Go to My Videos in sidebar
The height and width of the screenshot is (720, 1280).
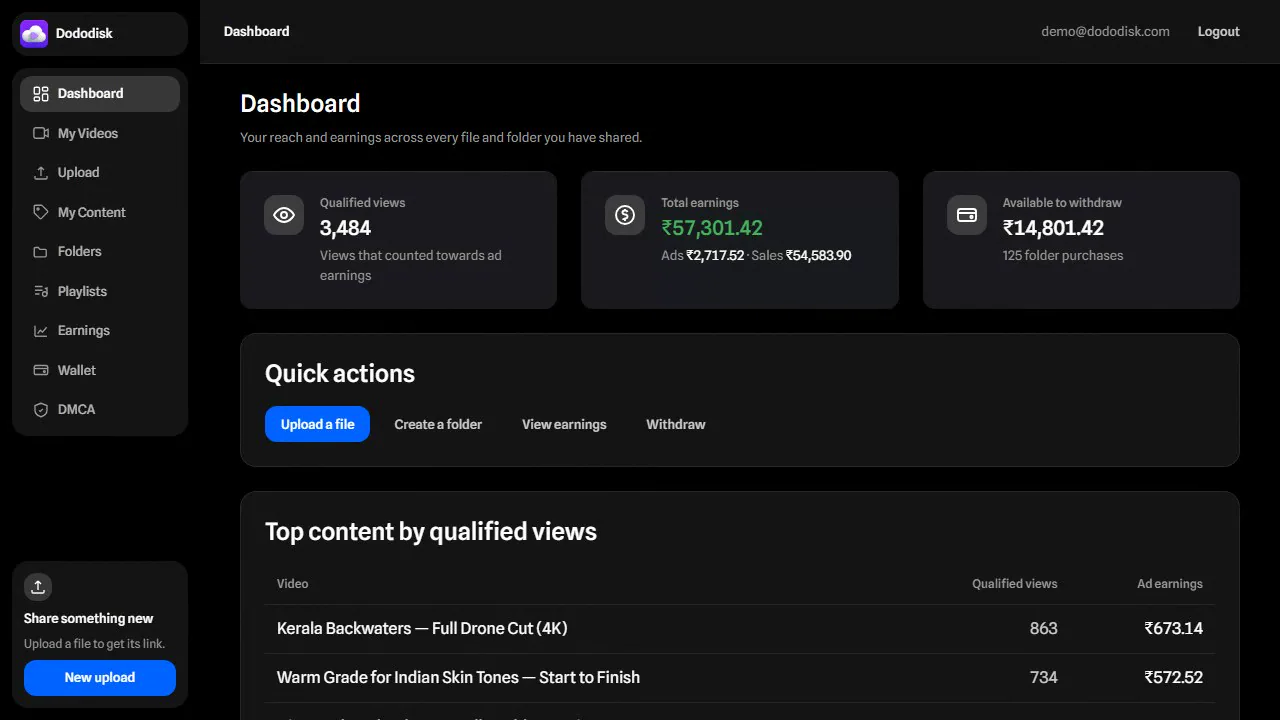tap(100, 133)
